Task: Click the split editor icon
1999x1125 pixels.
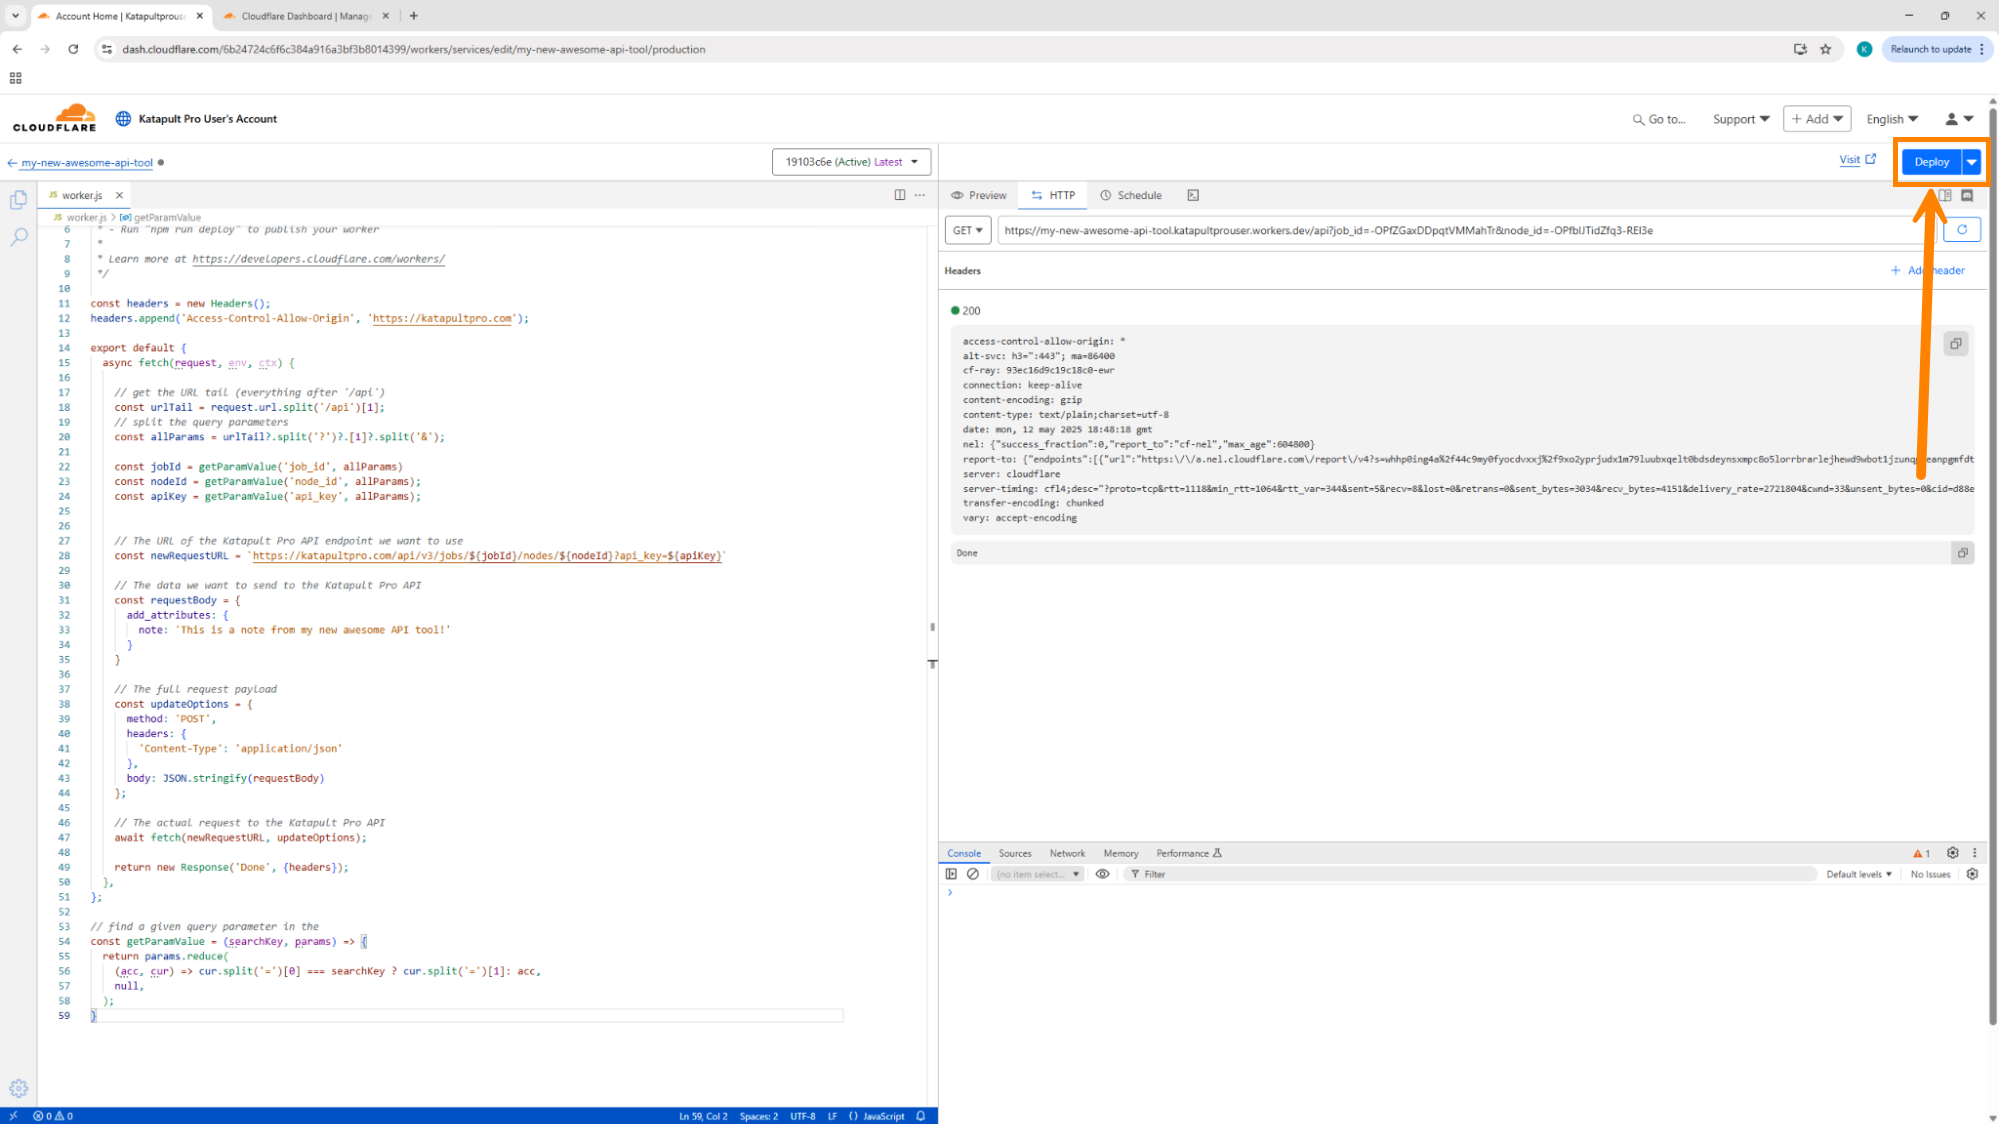Action: pyautogui.click(x=899, y=195)
